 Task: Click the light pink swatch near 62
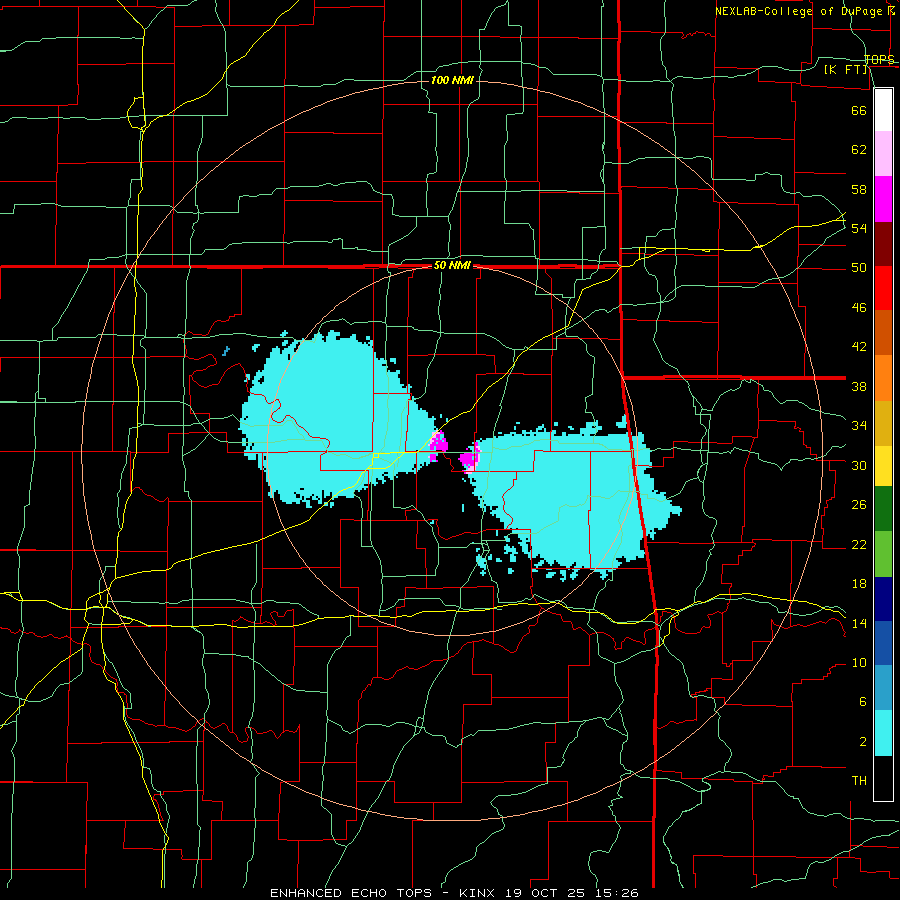(883, 154)
